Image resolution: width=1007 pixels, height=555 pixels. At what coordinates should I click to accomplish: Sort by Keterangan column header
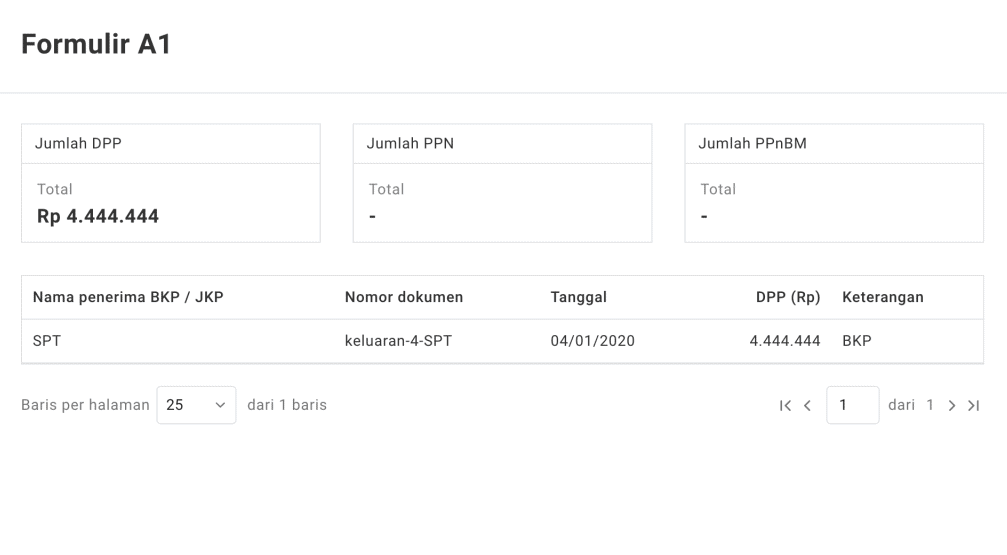click(883, 297)
